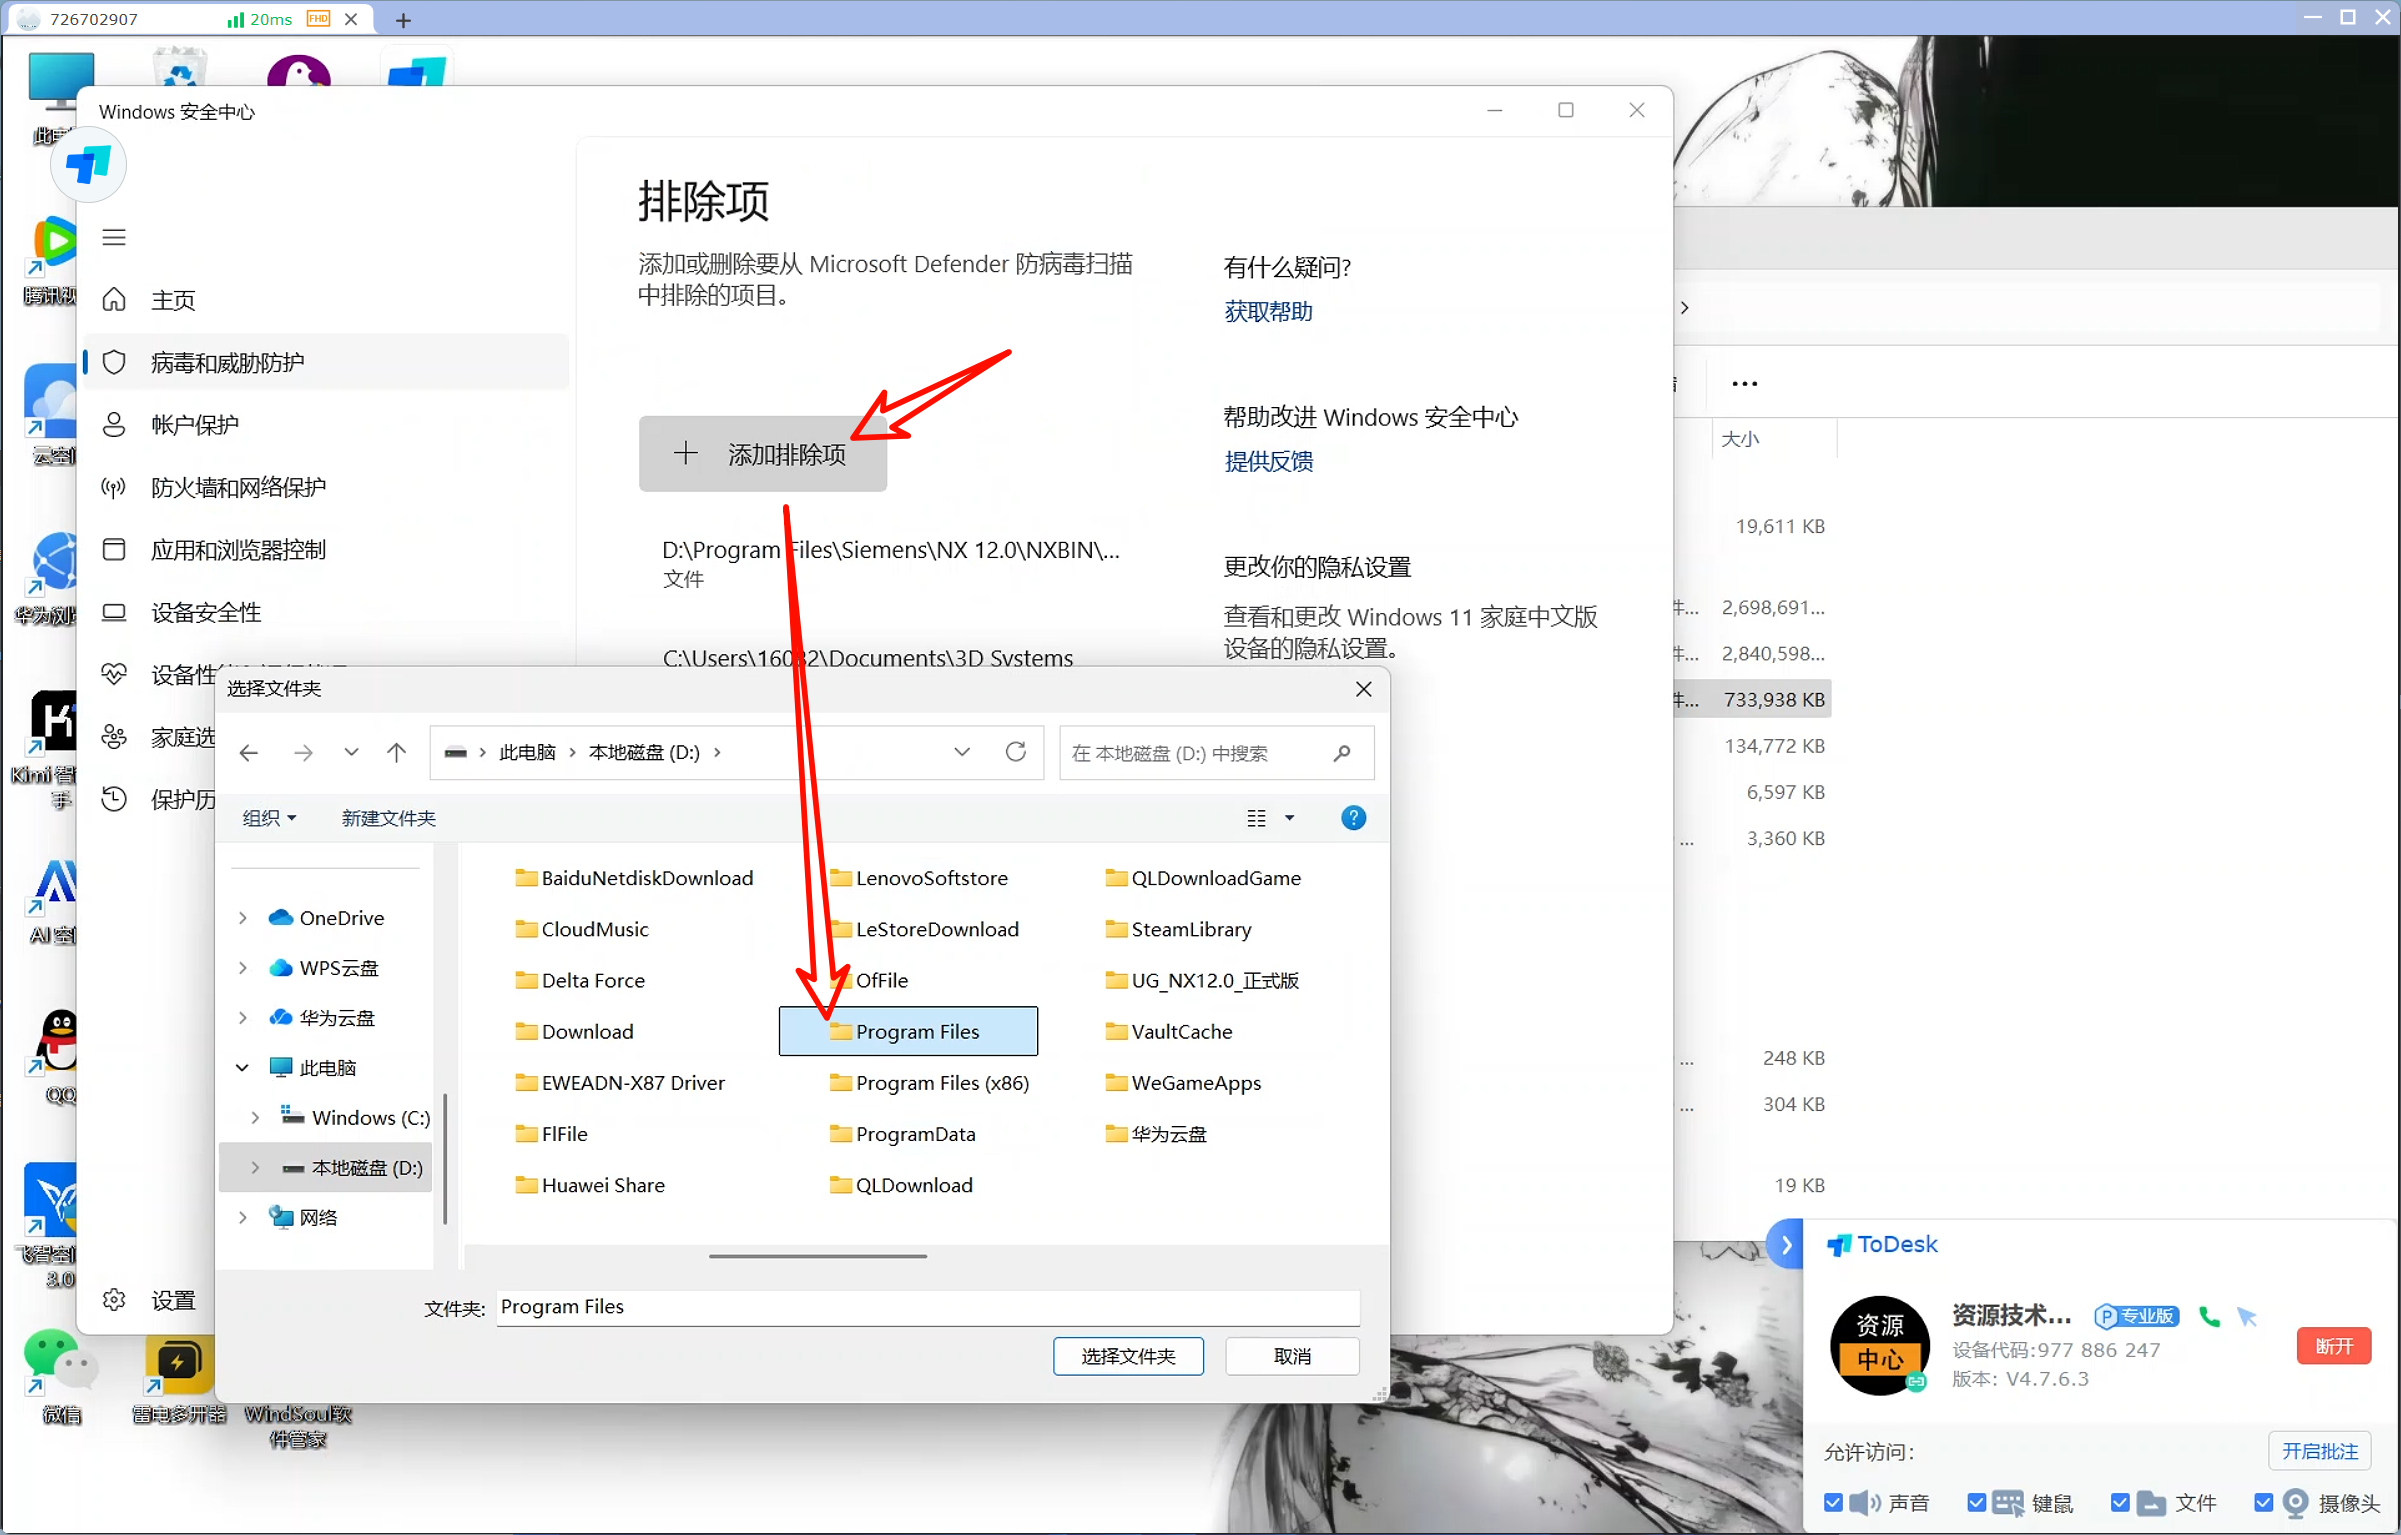This screenshot has height=1535, width=2401.
Task: Go up one folder level
Action: [397, 752]
